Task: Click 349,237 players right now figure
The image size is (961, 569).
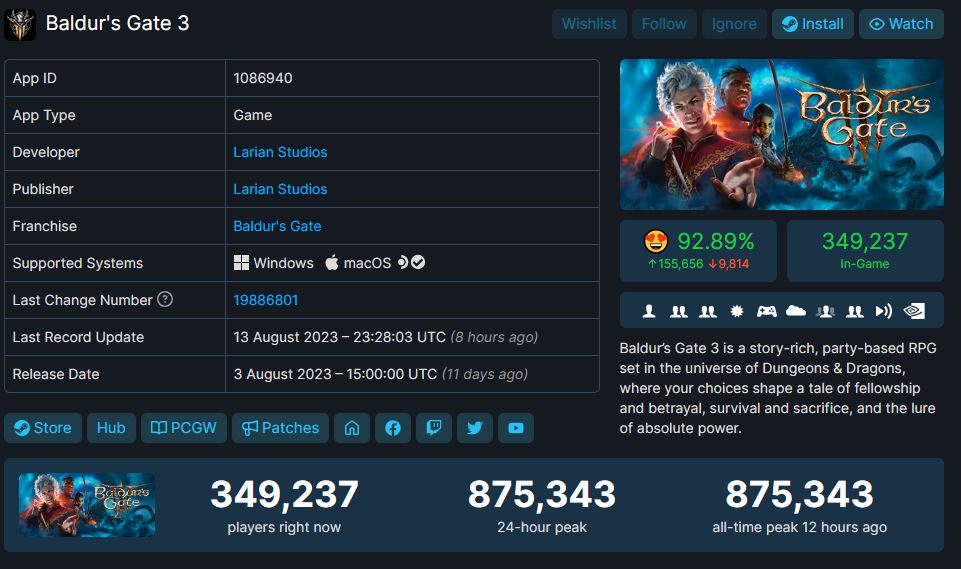Action: [x=284, y=494]
